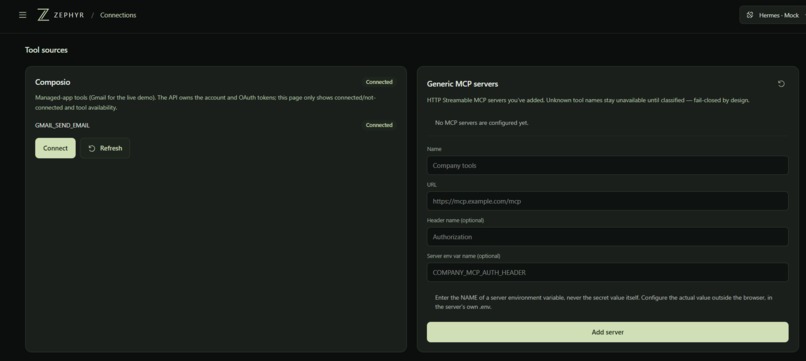The height and width of the screenshot is (361, 806).
Task: Click the Generic MCP servers heading
Action: click(x=462, y=84)
